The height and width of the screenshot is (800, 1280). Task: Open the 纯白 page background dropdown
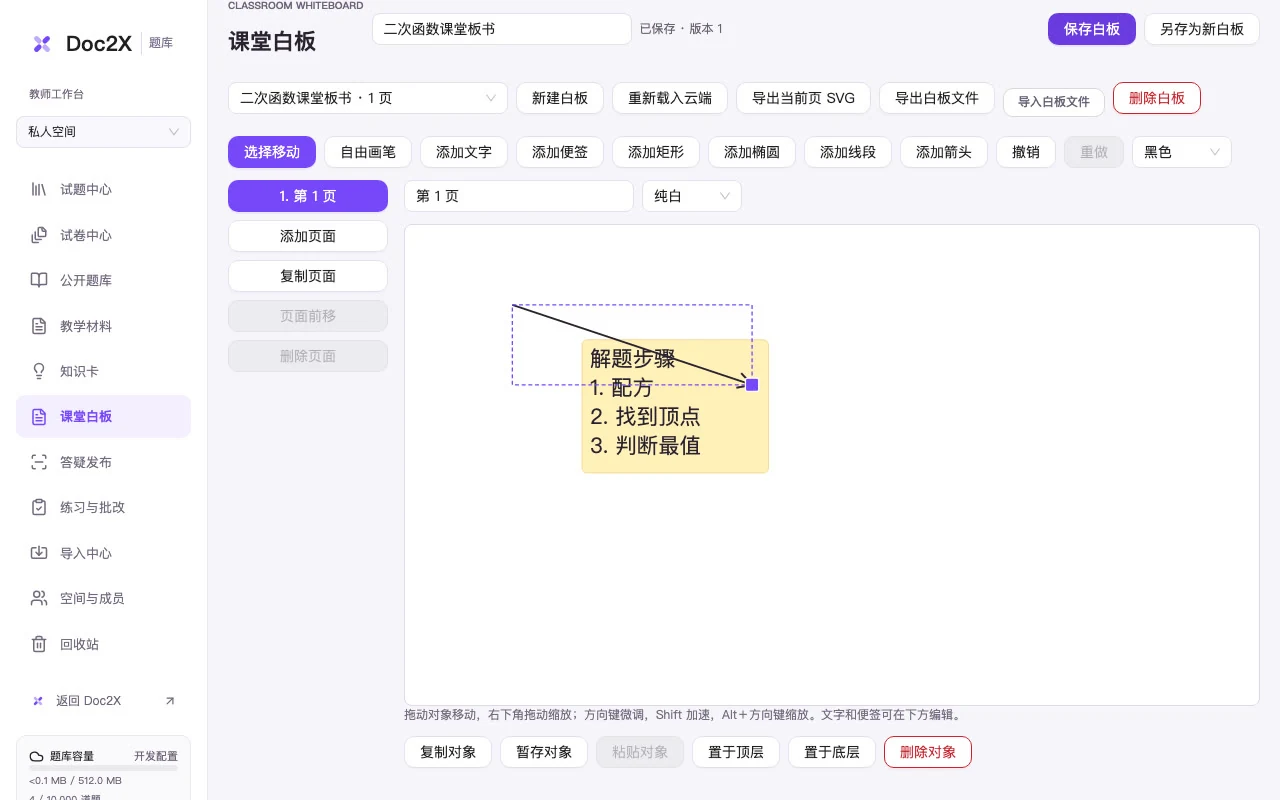(x=692, y=196)
